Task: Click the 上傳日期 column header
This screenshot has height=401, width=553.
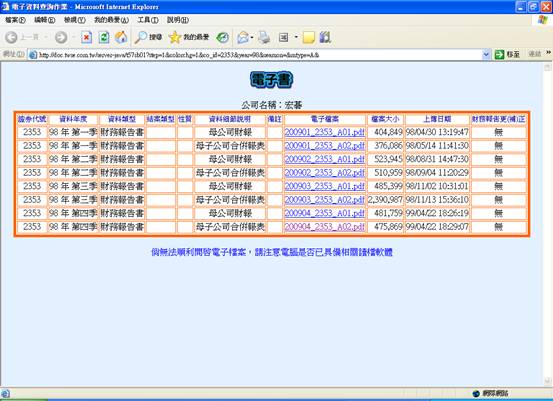Action: (x=437, y=119)
